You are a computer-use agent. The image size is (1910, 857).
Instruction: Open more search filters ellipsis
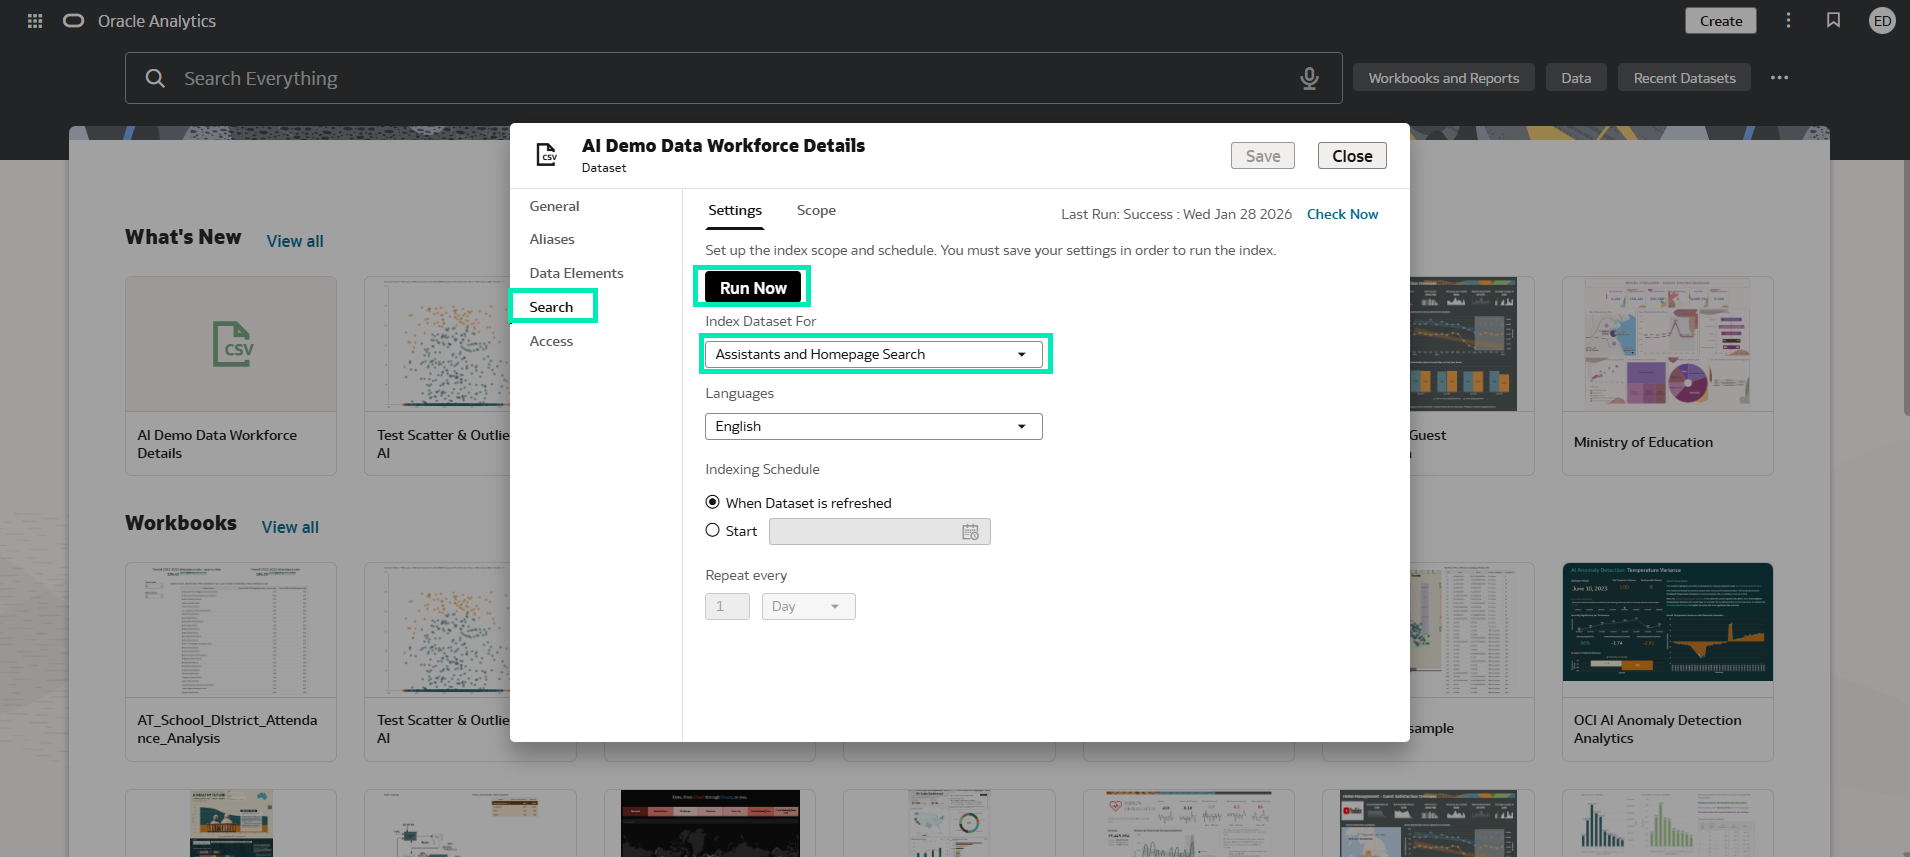pyautogui.click(x=1779, y=78)
